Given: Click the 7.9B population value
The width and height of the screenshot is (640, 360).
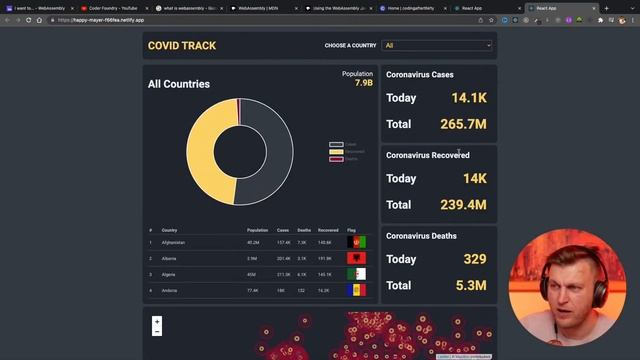Looking at the screenshot, I should coord(364,83).
